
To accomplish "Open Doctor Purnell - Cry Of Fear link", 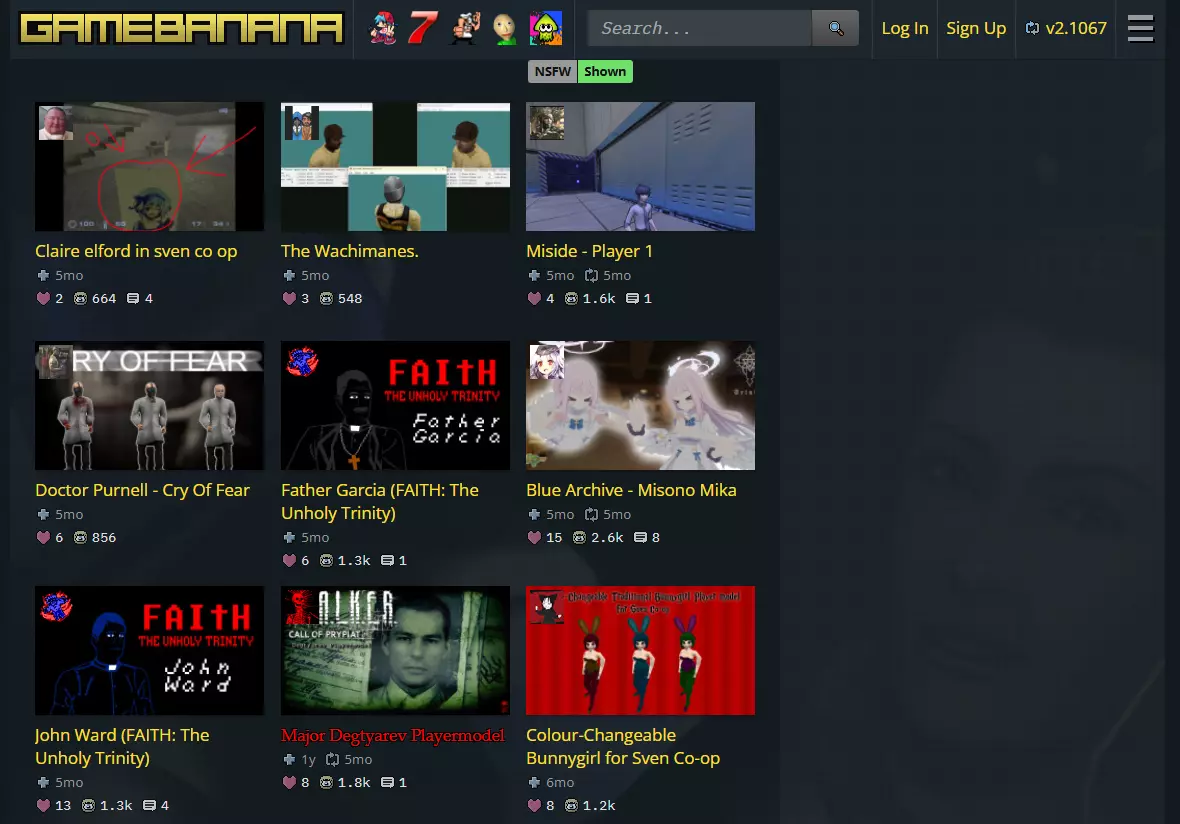I will pos(142,490).
